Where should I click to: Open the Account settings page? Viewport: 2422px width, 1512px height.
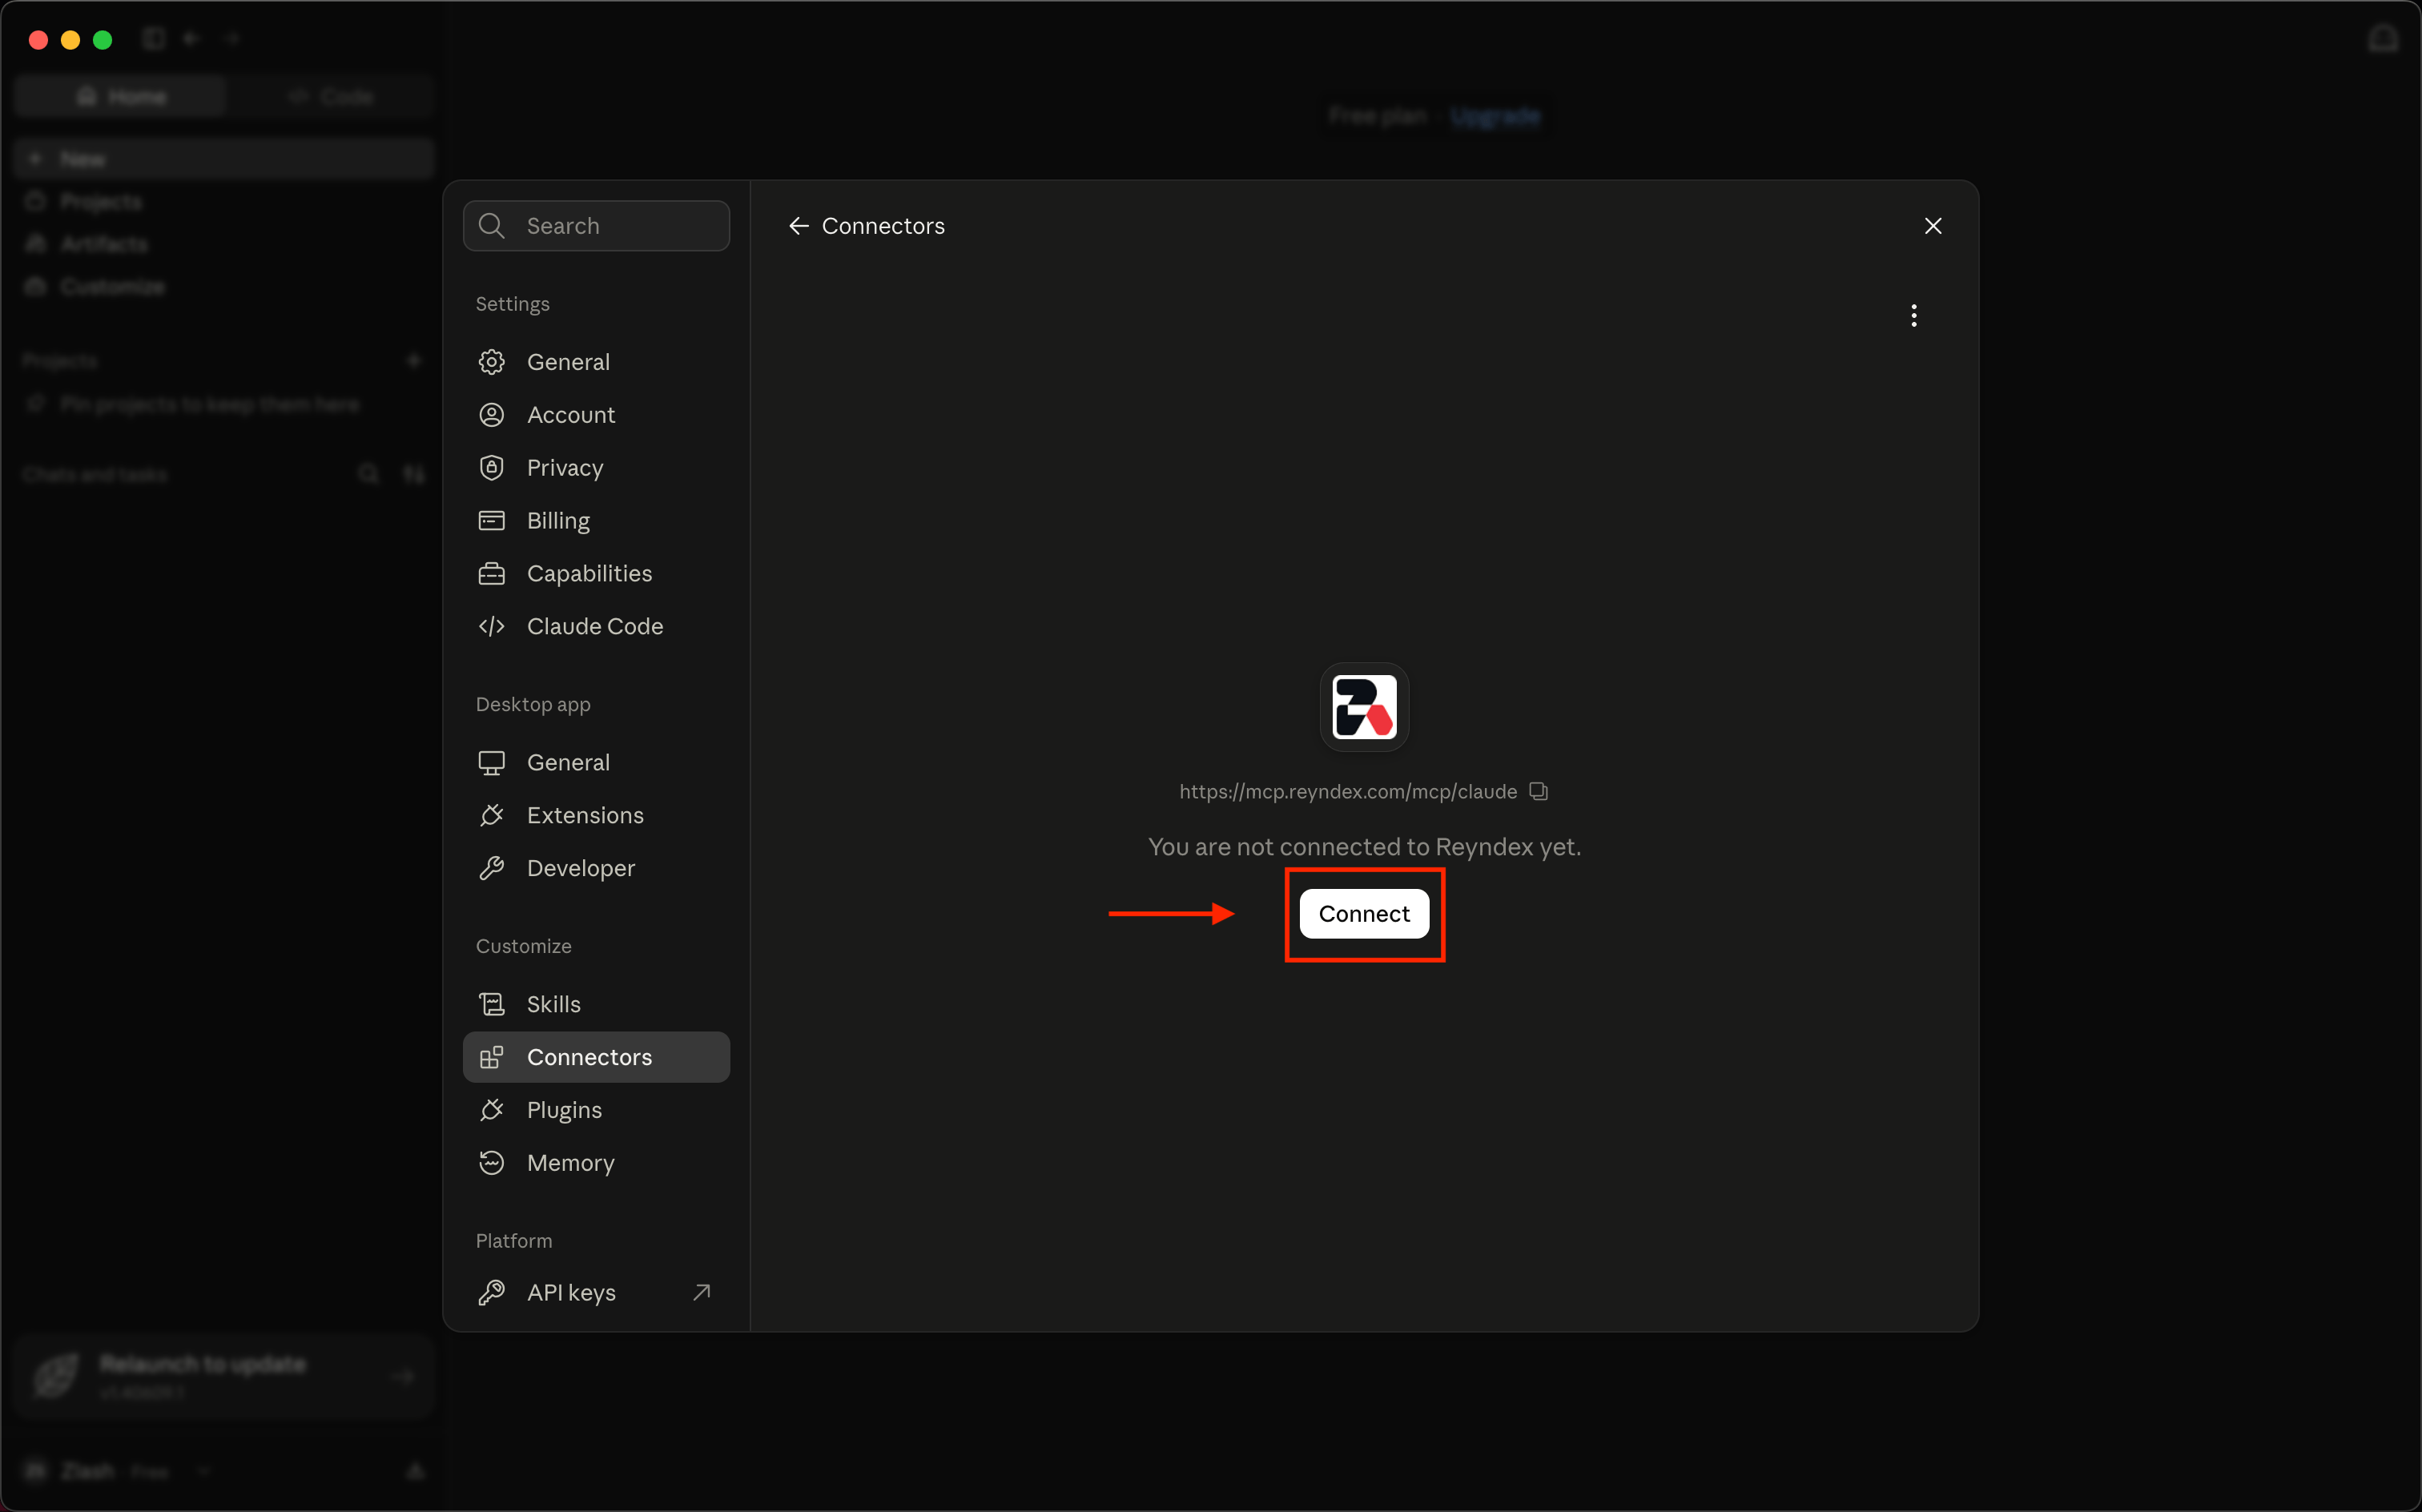pyautogui.click(x=596, y=415)
